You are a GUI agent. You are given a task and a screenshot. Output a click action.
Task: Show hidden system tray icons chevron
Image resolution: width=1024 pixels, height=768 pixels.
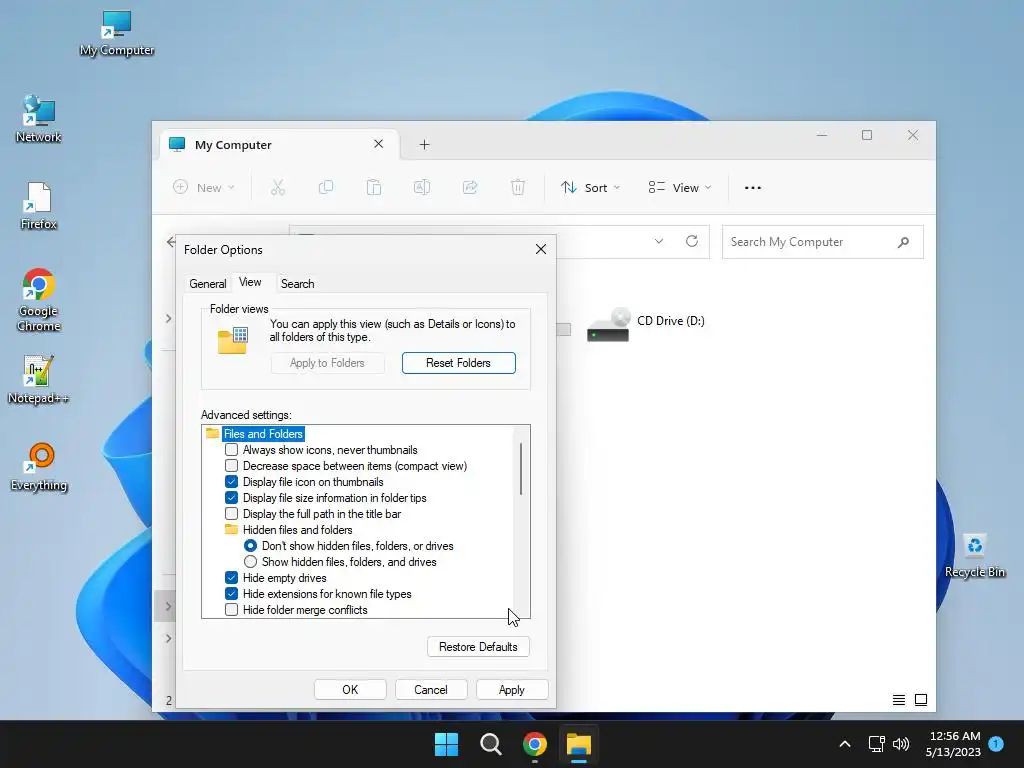tap(844, 744)
